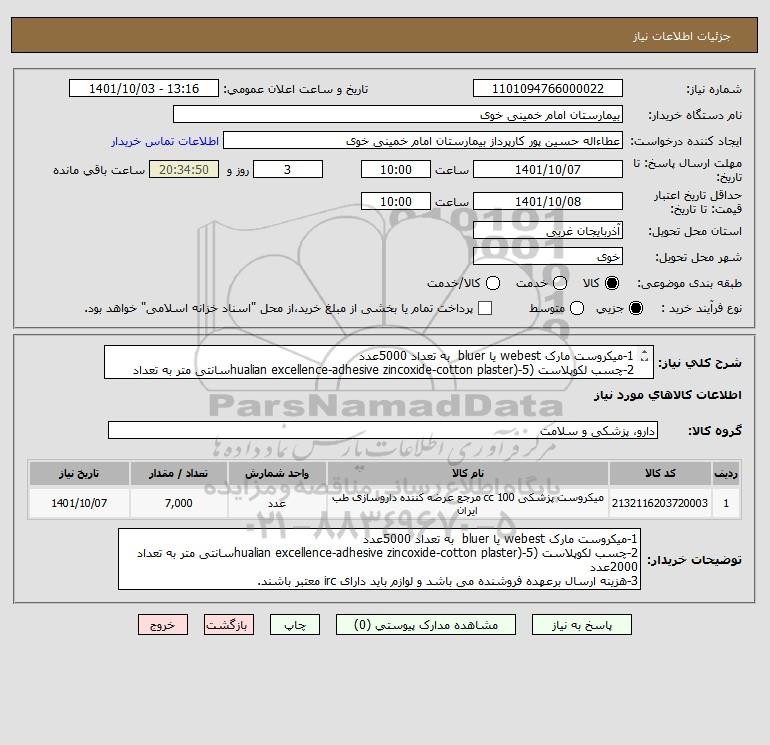
Task: Click the need date cell 1401/10/07
Action: [79, 503]
